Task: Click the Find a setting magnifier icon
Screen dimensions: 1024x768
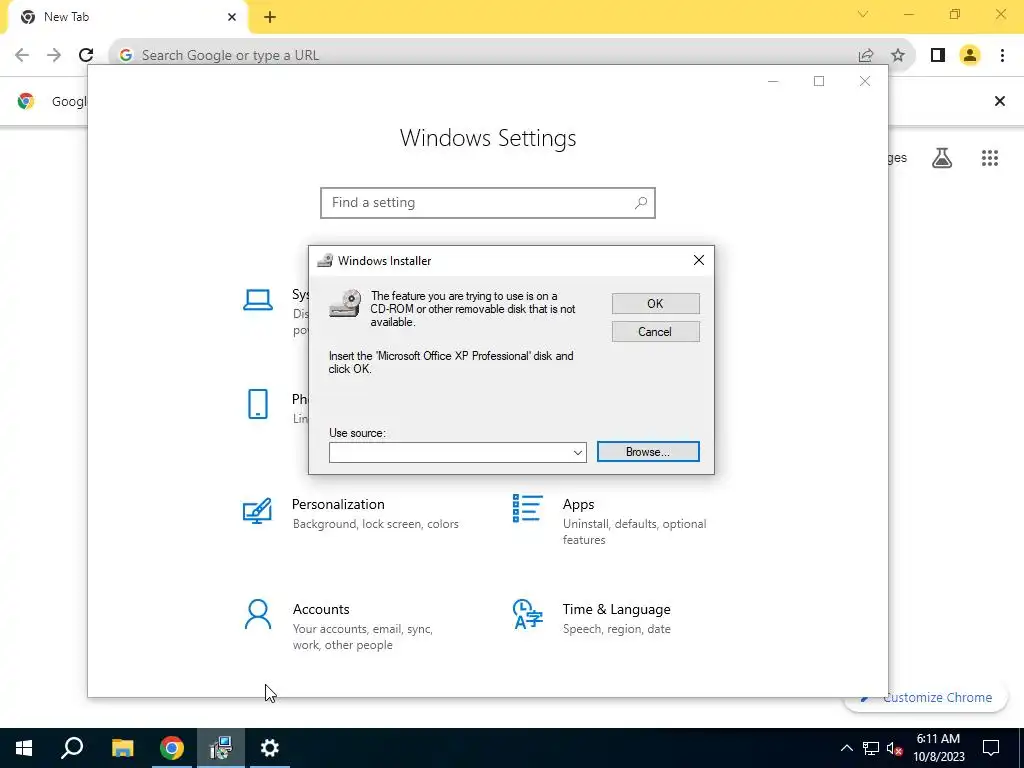Action: [x=641, y=202]
